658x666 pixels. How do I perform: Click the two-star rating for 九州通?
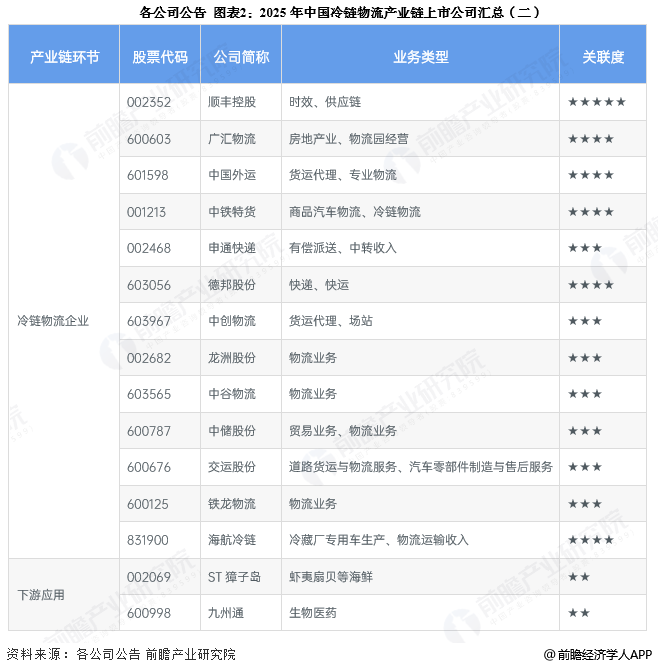click(x=579, y=613)
